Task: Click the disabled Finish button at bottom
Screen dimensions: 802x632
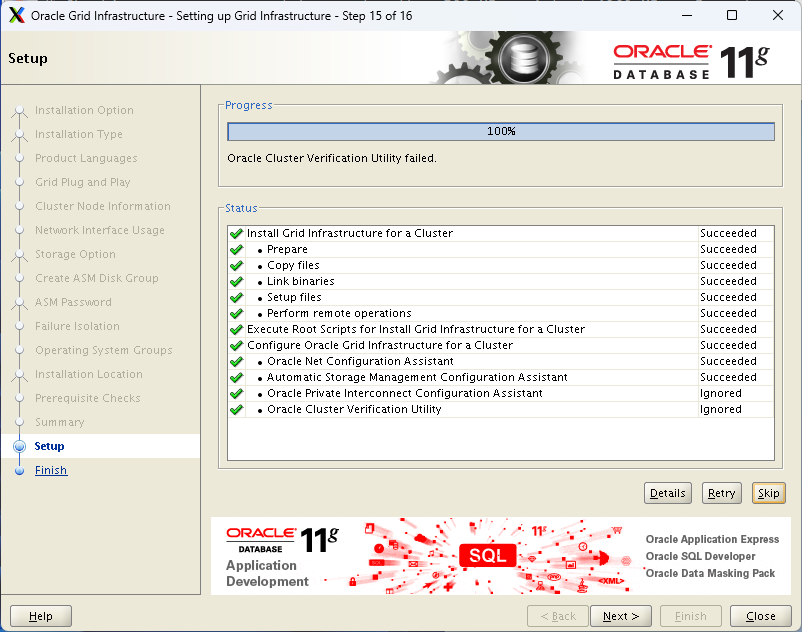Action: (x=690, y=616)
